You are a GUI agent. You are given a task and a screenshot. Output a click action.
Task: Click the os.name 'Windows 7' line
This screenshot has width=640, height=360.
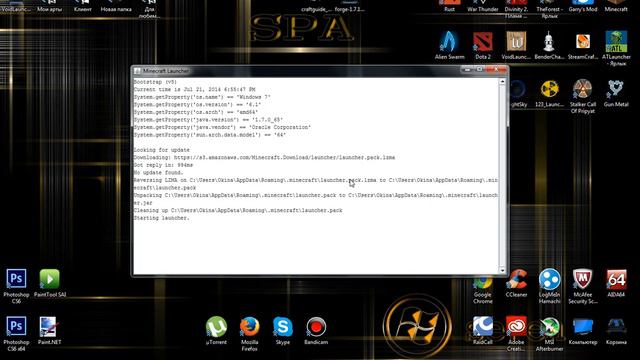[x=202, y=97]
